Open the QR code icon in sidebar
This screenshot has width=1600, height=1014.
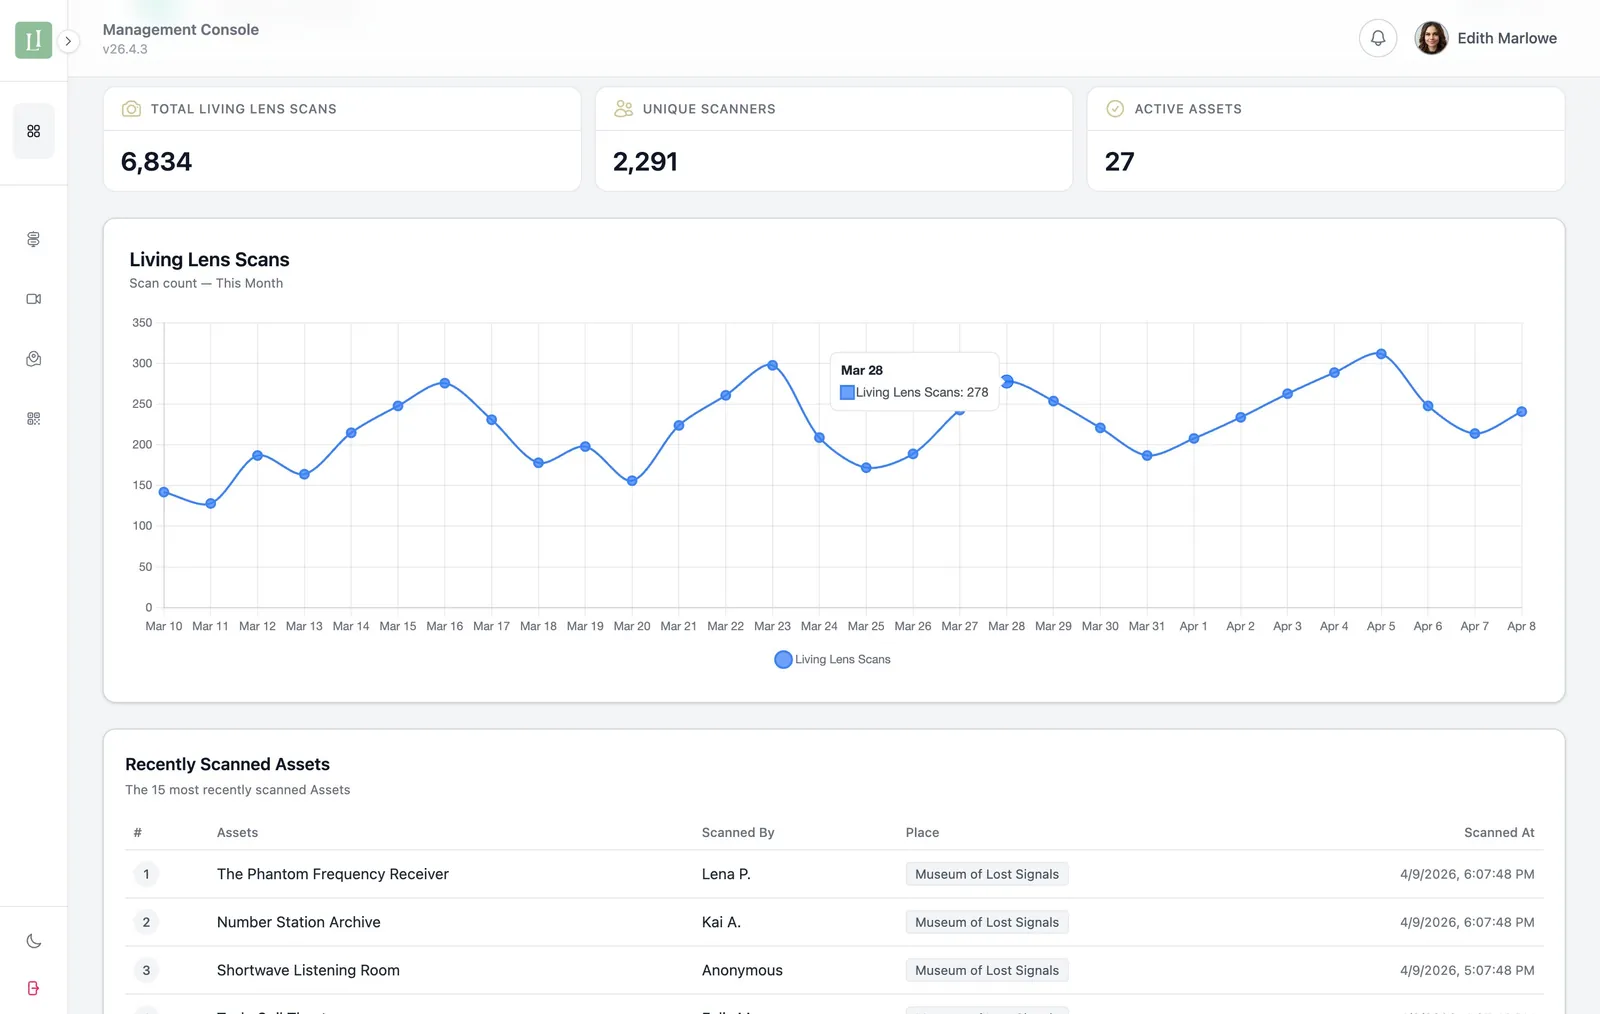point(34,419)
